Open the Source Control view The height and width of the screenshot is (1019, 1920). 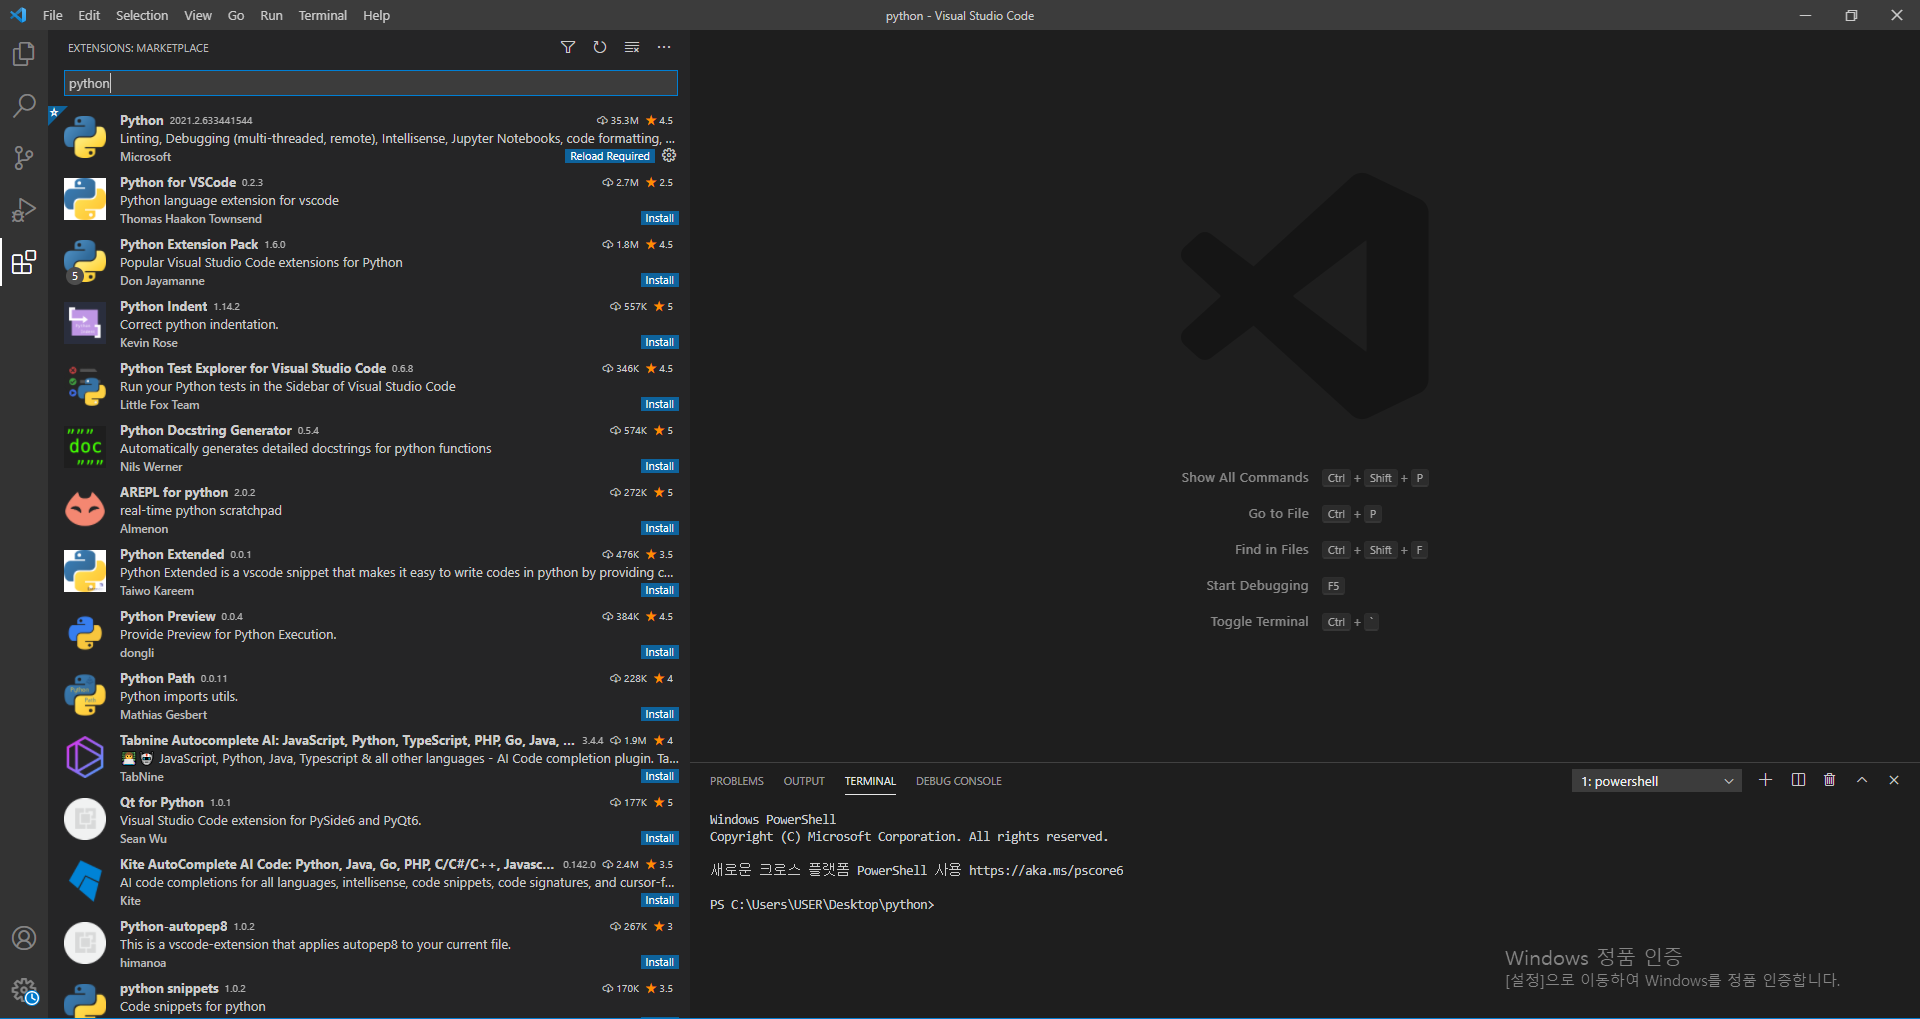click(x=24, y=157)
